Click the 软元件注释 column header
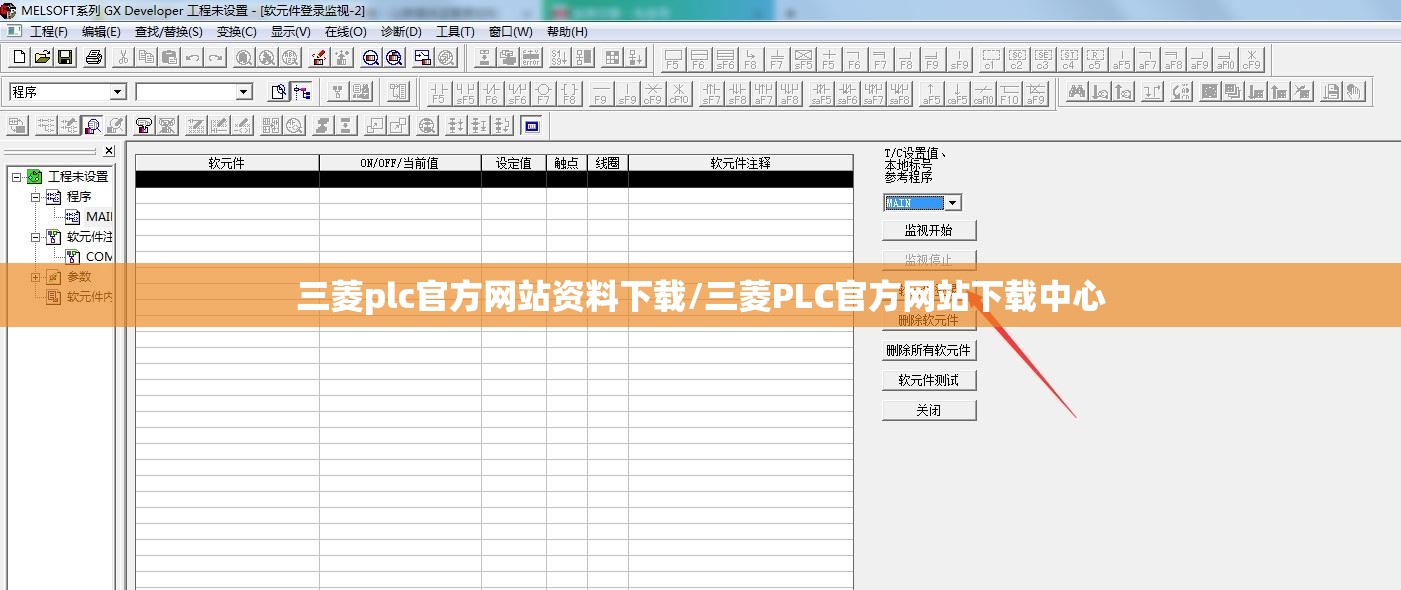Viewport: 1401px width, 590px height. [x=741, y=163]
